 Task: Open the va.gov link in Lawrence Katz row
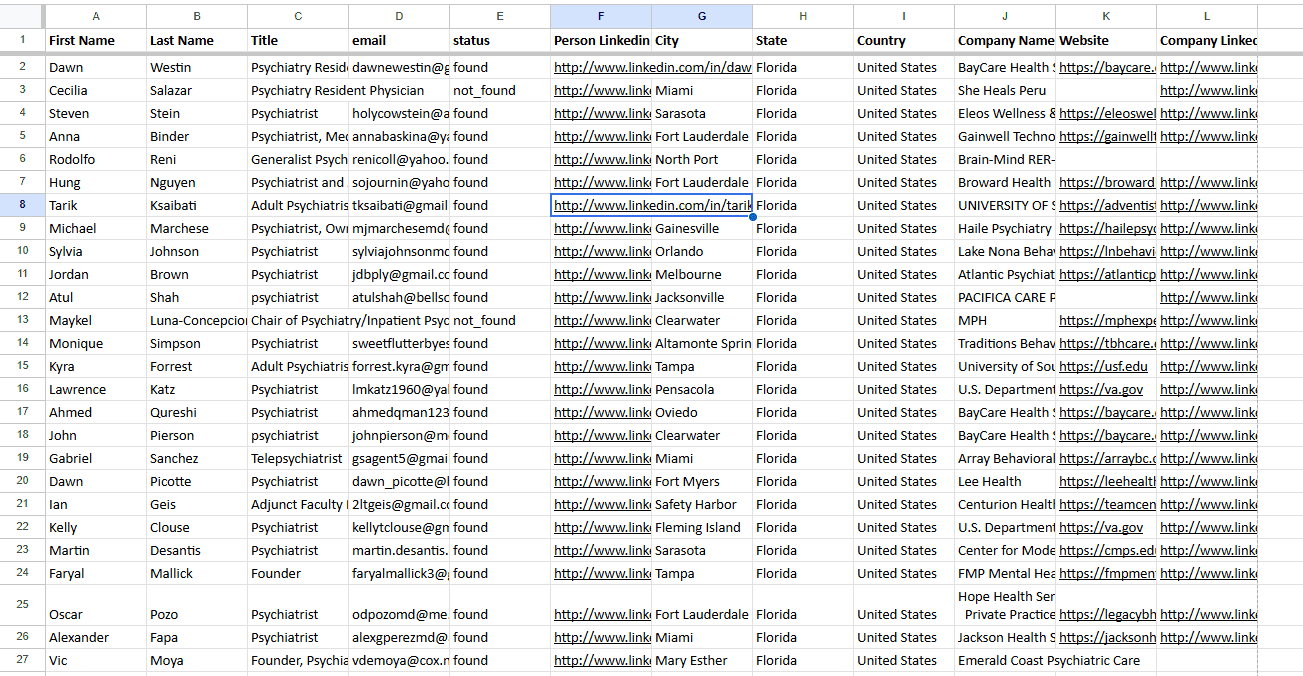[1101, 390]
